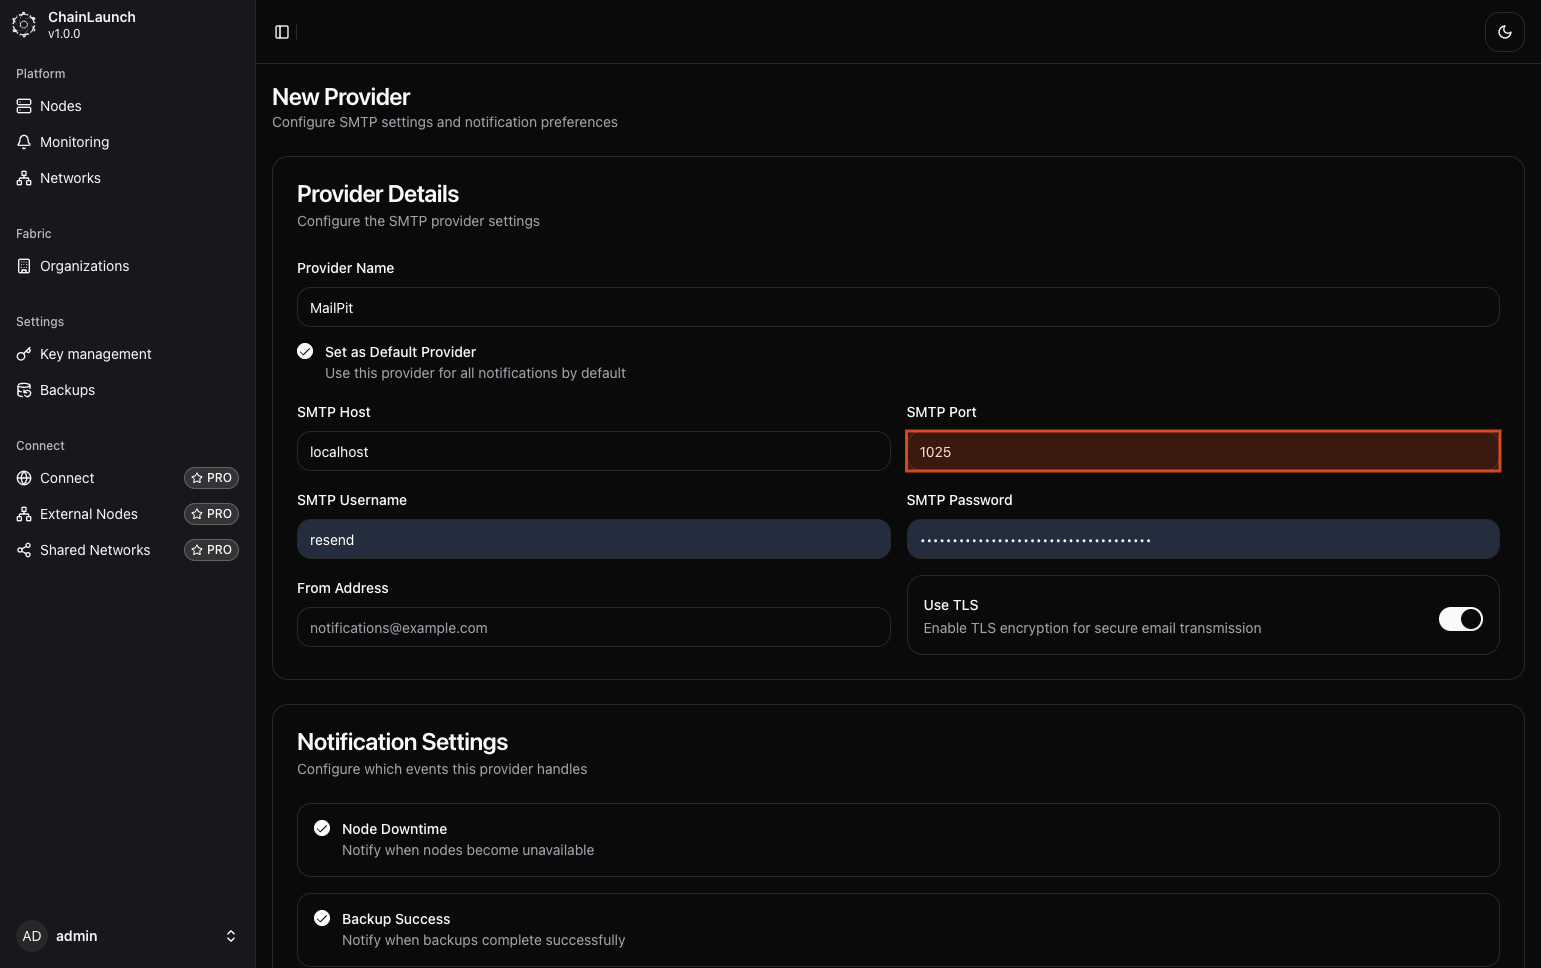Click the ChainLaunch gear logo
The width and height of the screenshot is (1541, 968).
24,25
